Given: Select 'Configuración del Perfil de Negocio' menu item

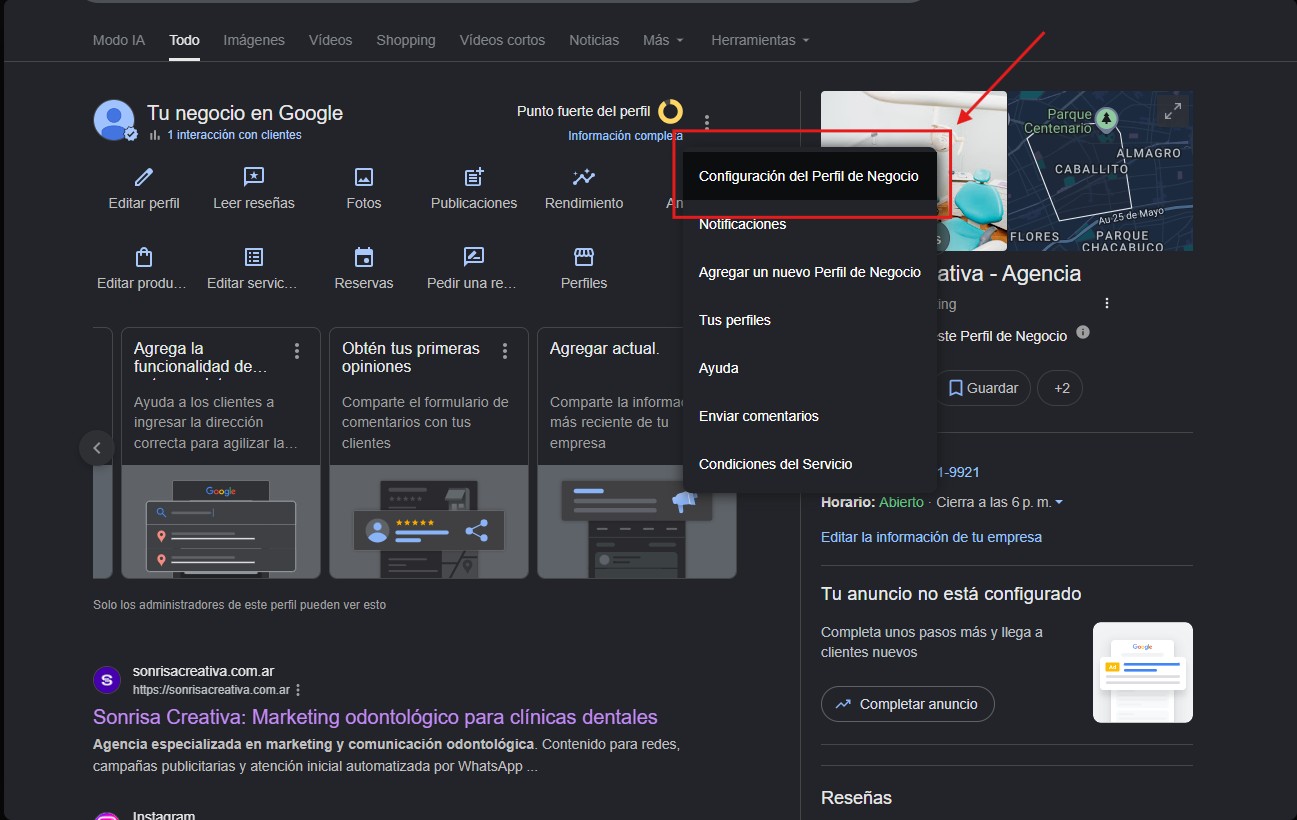Looking at the screenshot, I should click(x=809, y=176).
